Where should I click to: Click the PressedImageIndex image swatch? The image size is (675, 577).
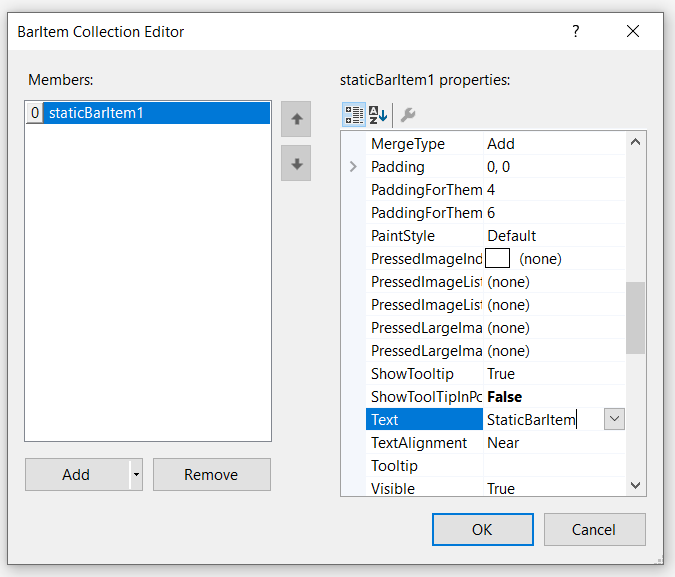pos(497,259)
